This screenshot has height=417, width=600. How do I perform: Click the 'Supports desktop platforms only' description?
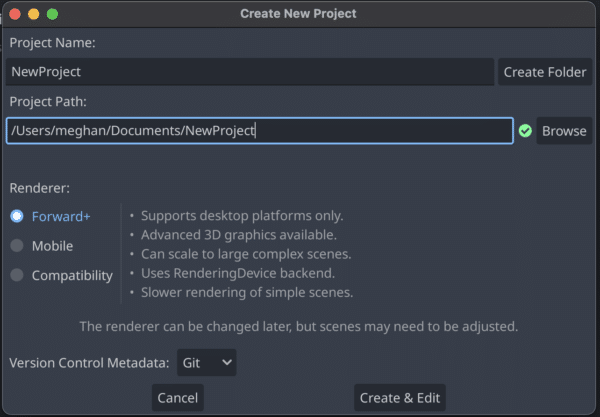point(242,216)
